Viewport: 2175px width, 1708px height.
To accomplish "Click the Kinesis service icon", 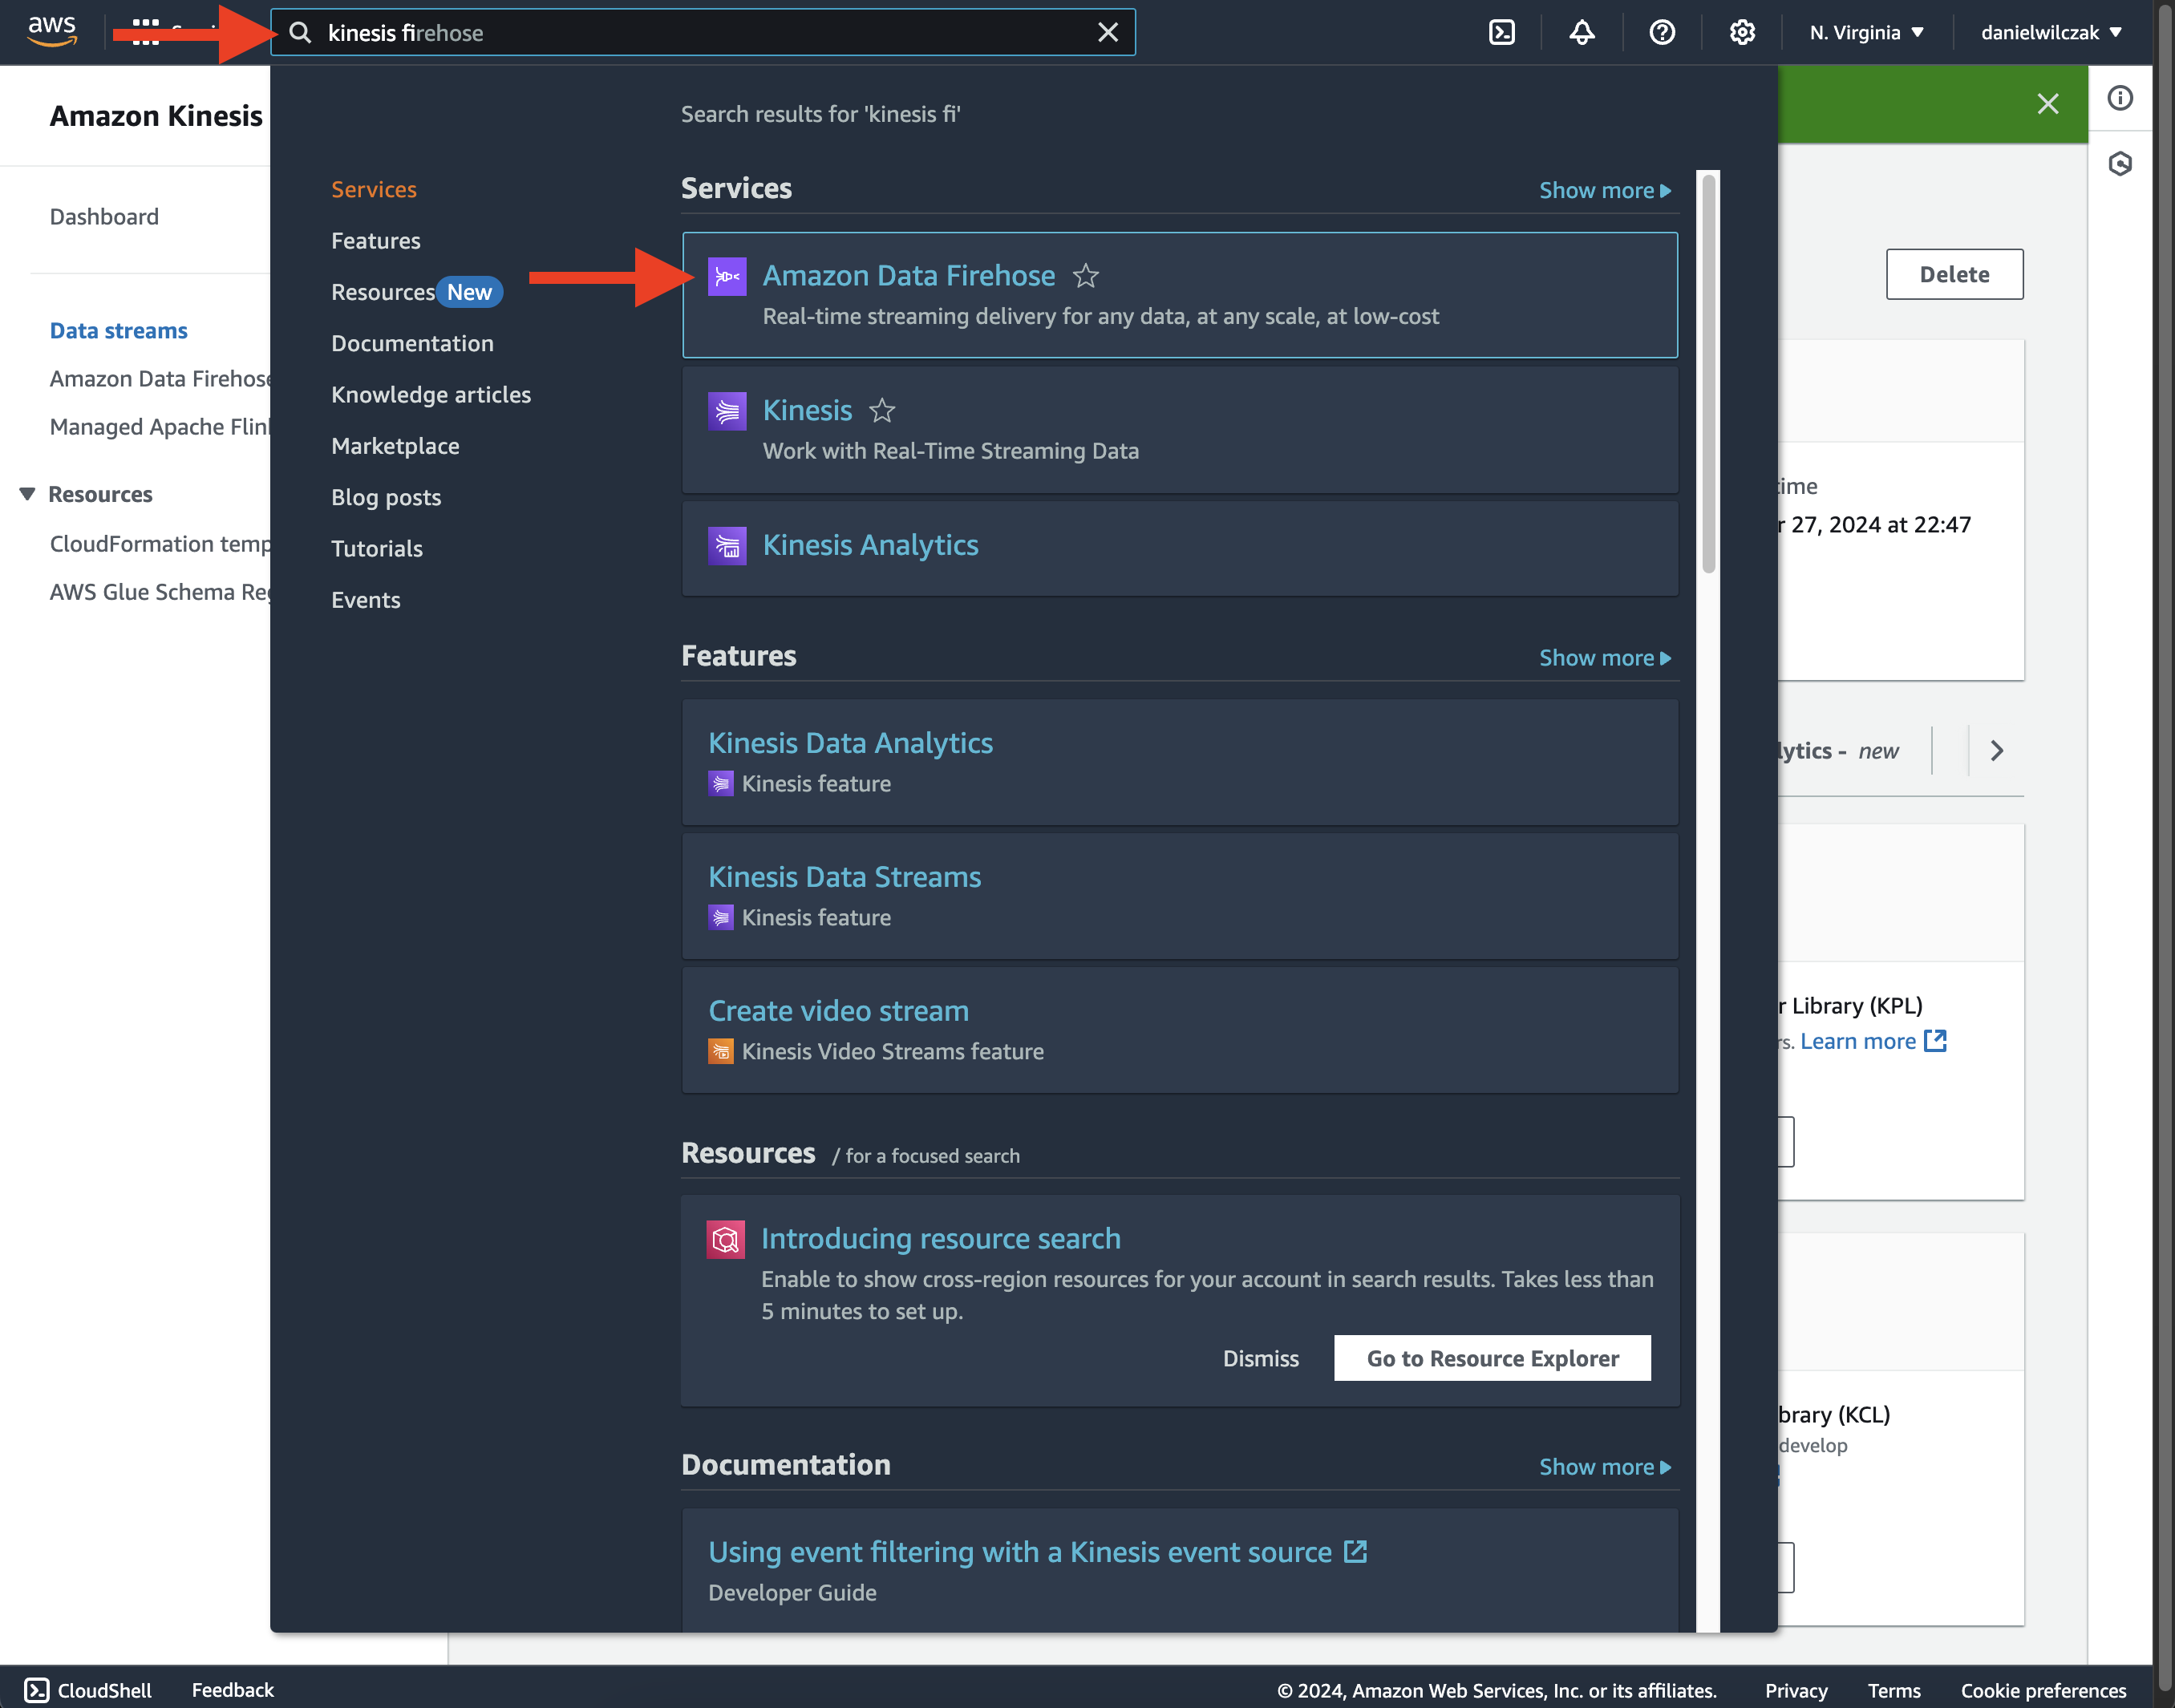I will pos(727,411).
